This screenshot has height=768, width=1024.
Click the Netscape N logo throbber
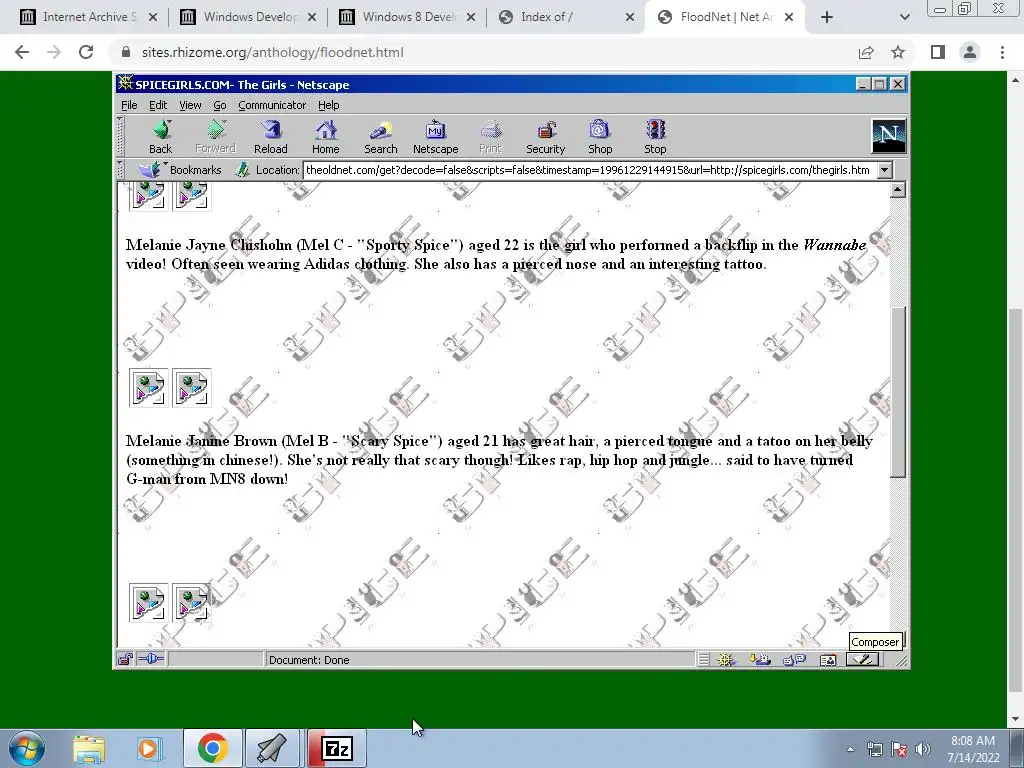888,136
